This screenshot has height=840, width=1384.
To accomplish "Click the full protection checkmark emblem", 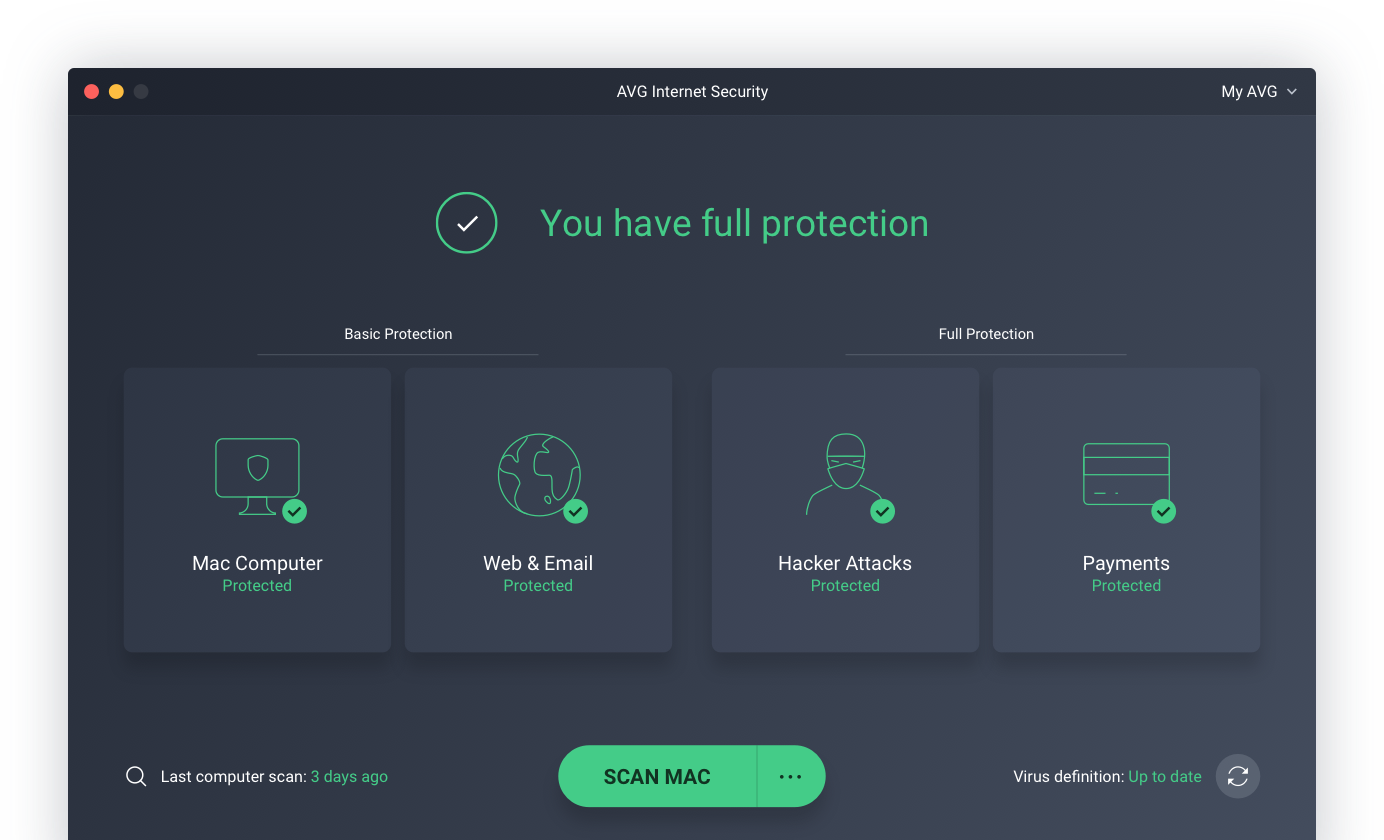I will [x=466, y=222].
